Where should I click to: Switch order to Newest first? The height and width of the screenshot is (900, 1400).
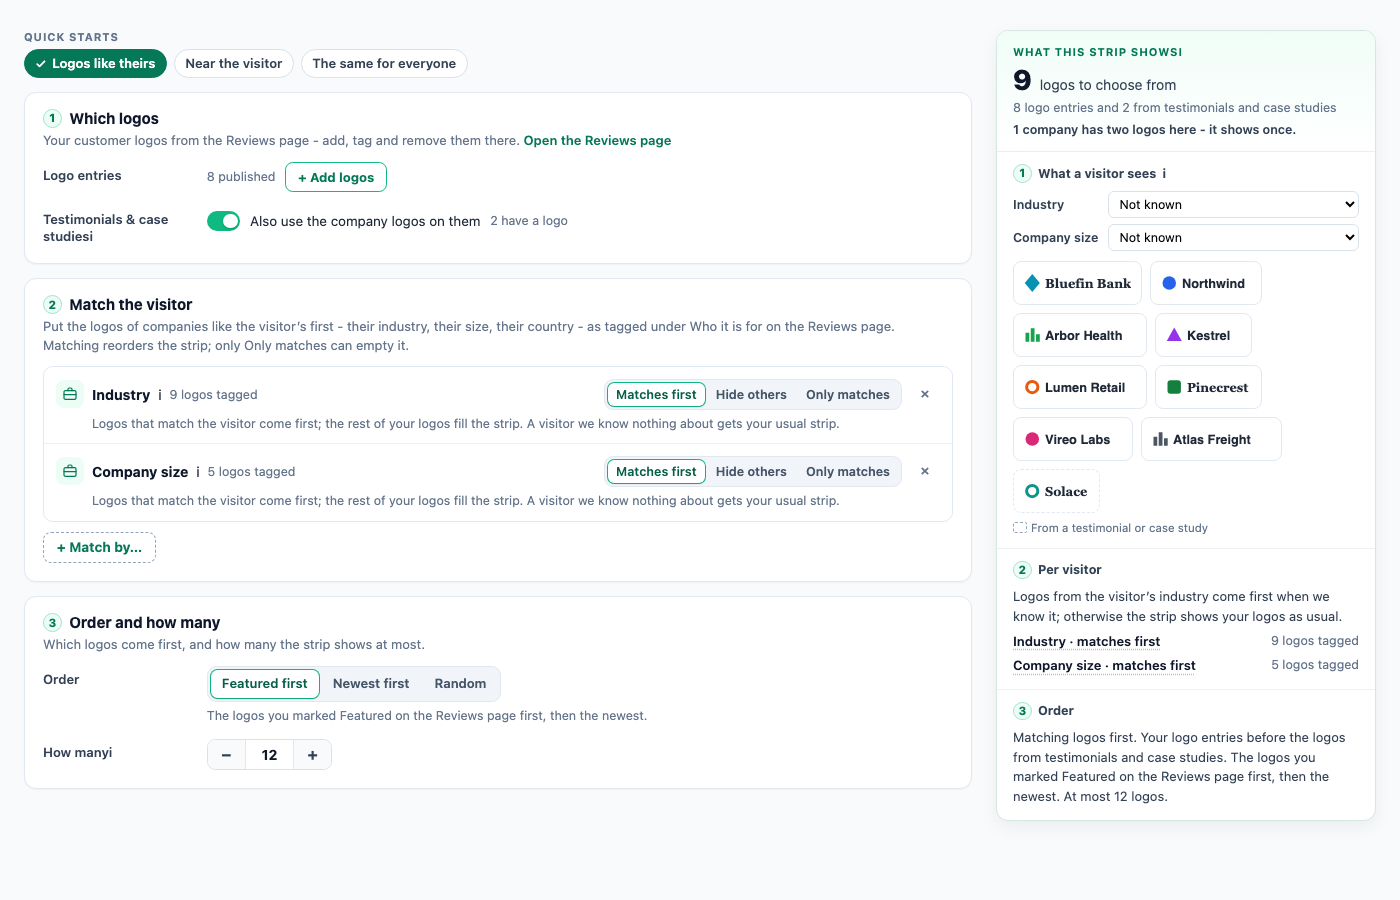371,683
